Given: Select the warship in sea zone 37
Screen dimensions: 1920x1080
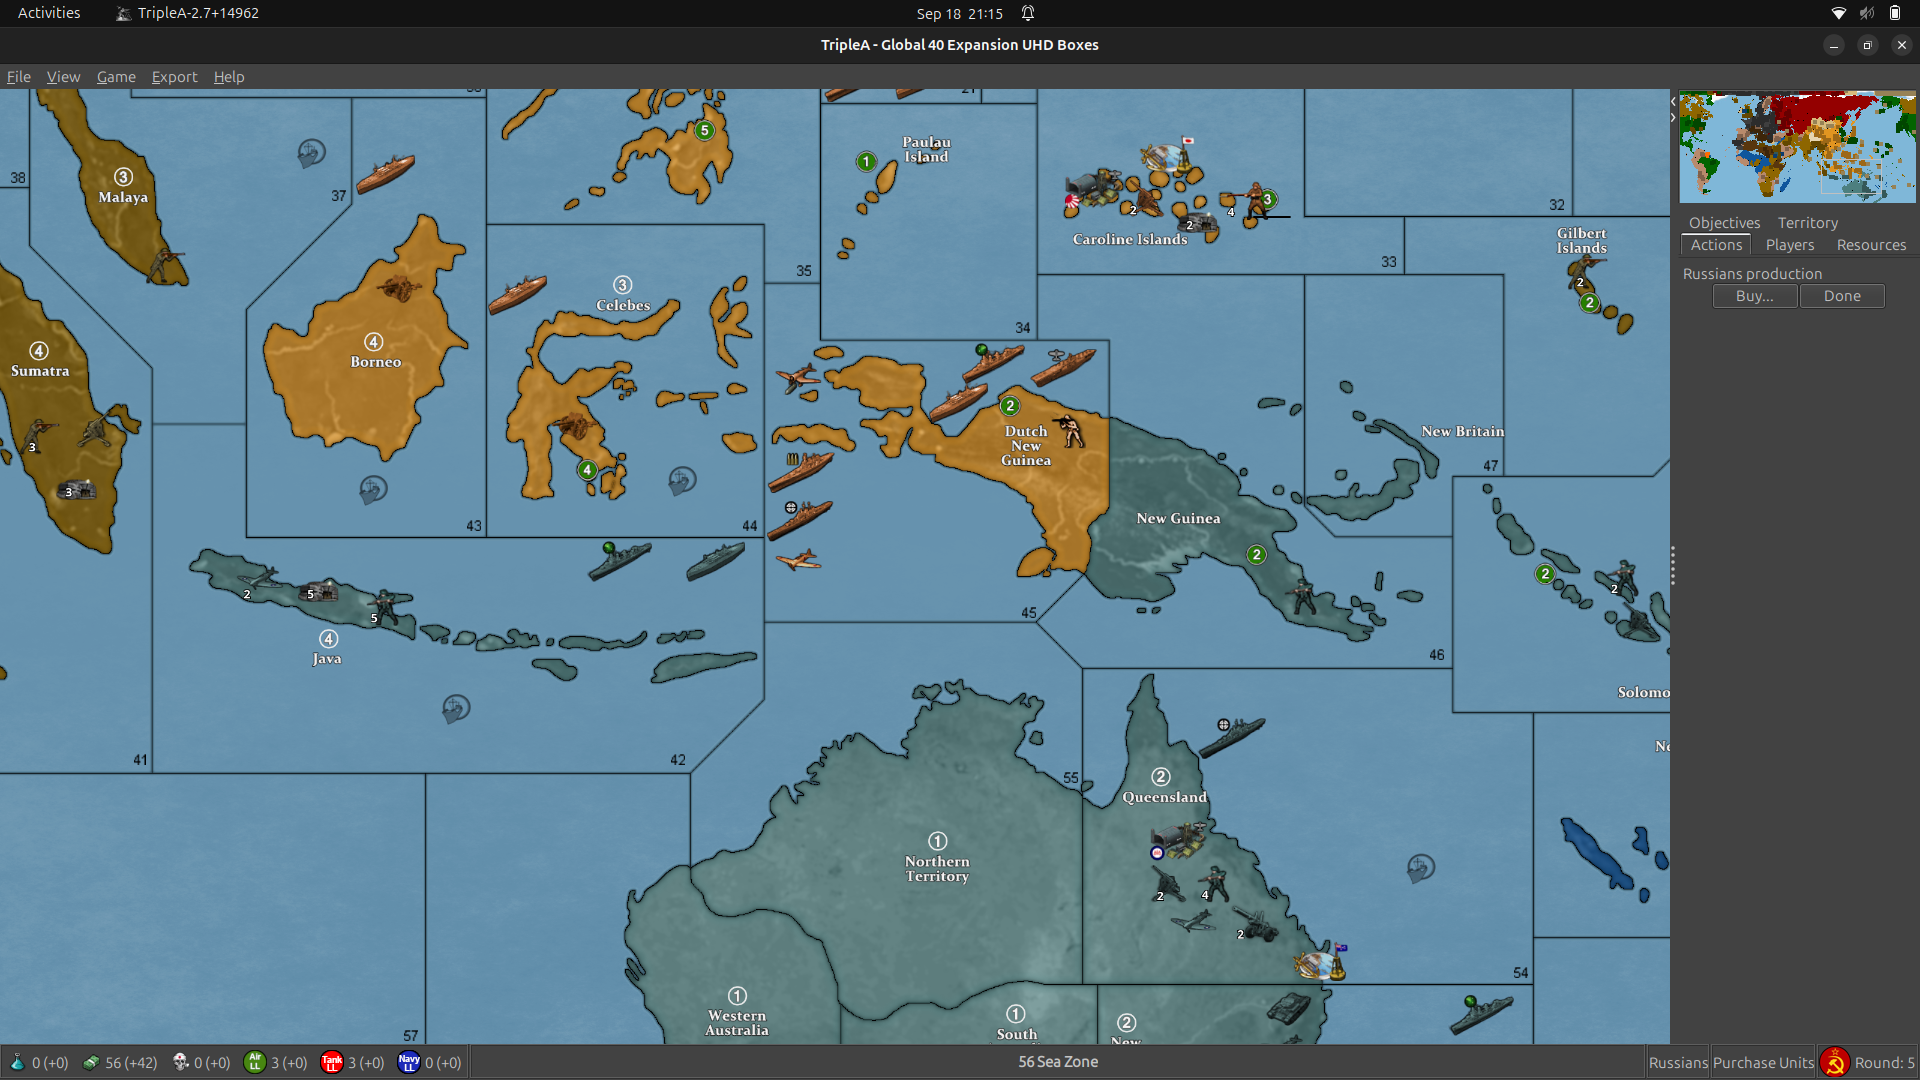Looking at the screenshot, I should click(385, 174).
